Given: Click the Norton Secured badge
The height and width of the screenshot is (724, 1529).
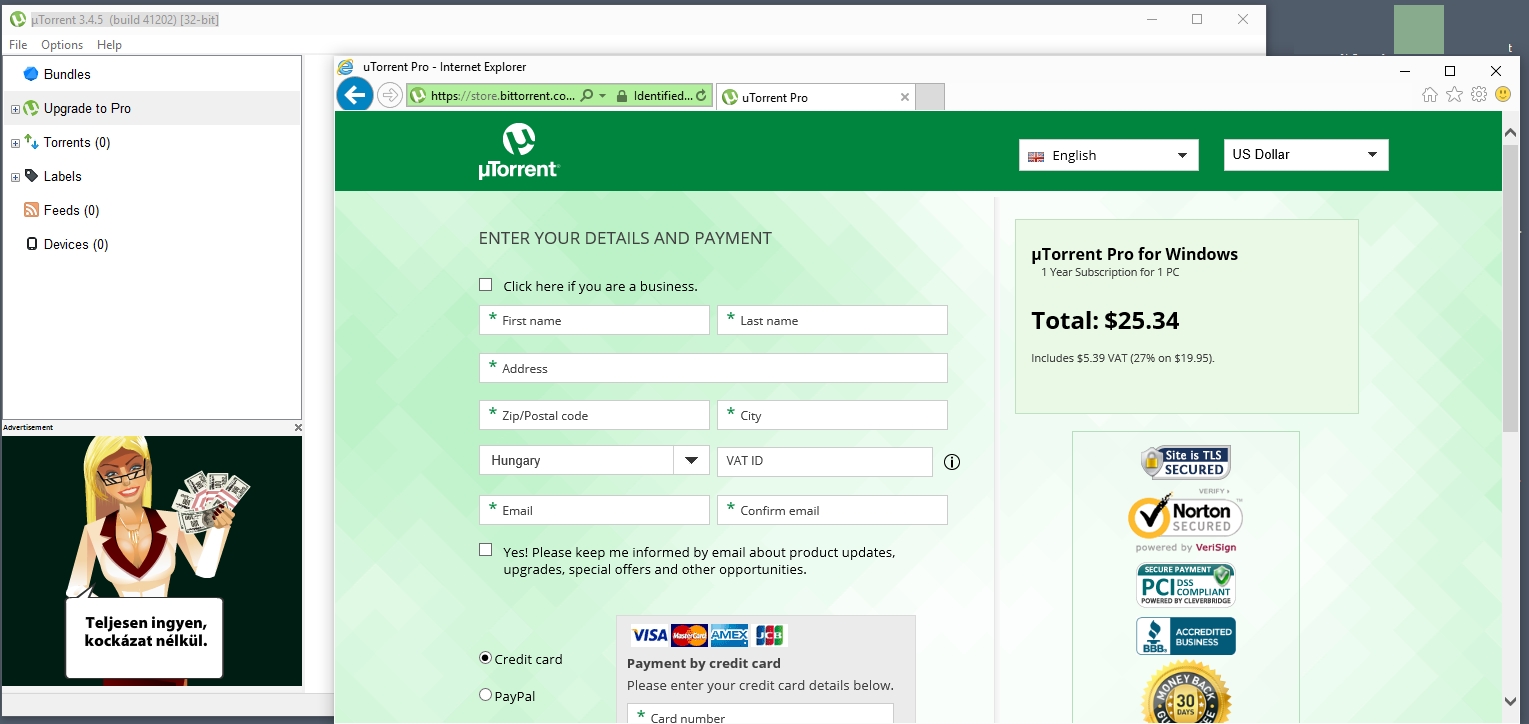Looking at the screenshot, I should click(1186, 518).
